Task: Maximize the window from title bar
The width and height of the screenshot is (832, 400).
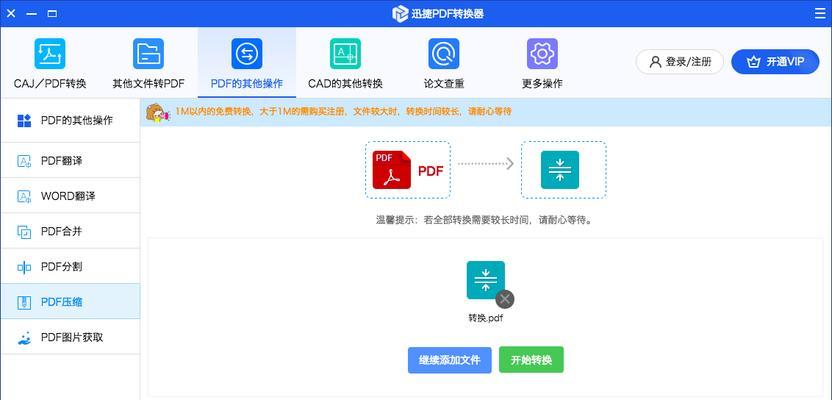Action: 52,14
